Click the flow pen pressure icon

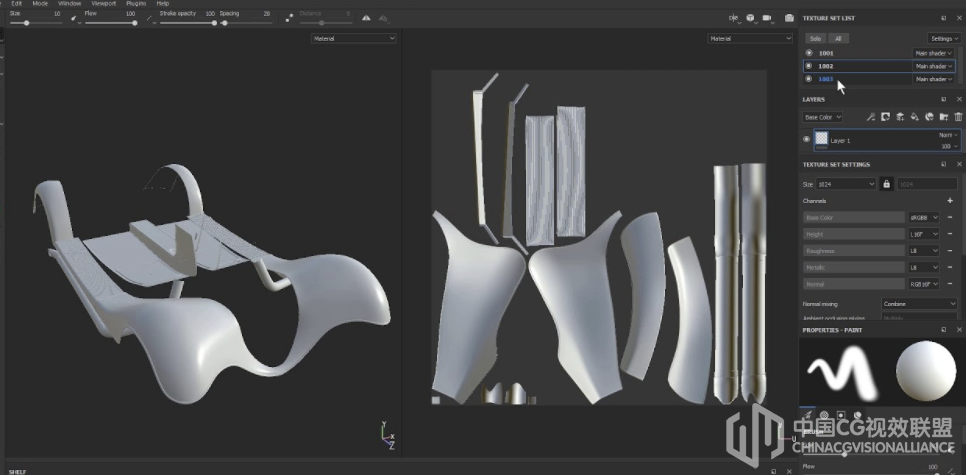point(151,18)
